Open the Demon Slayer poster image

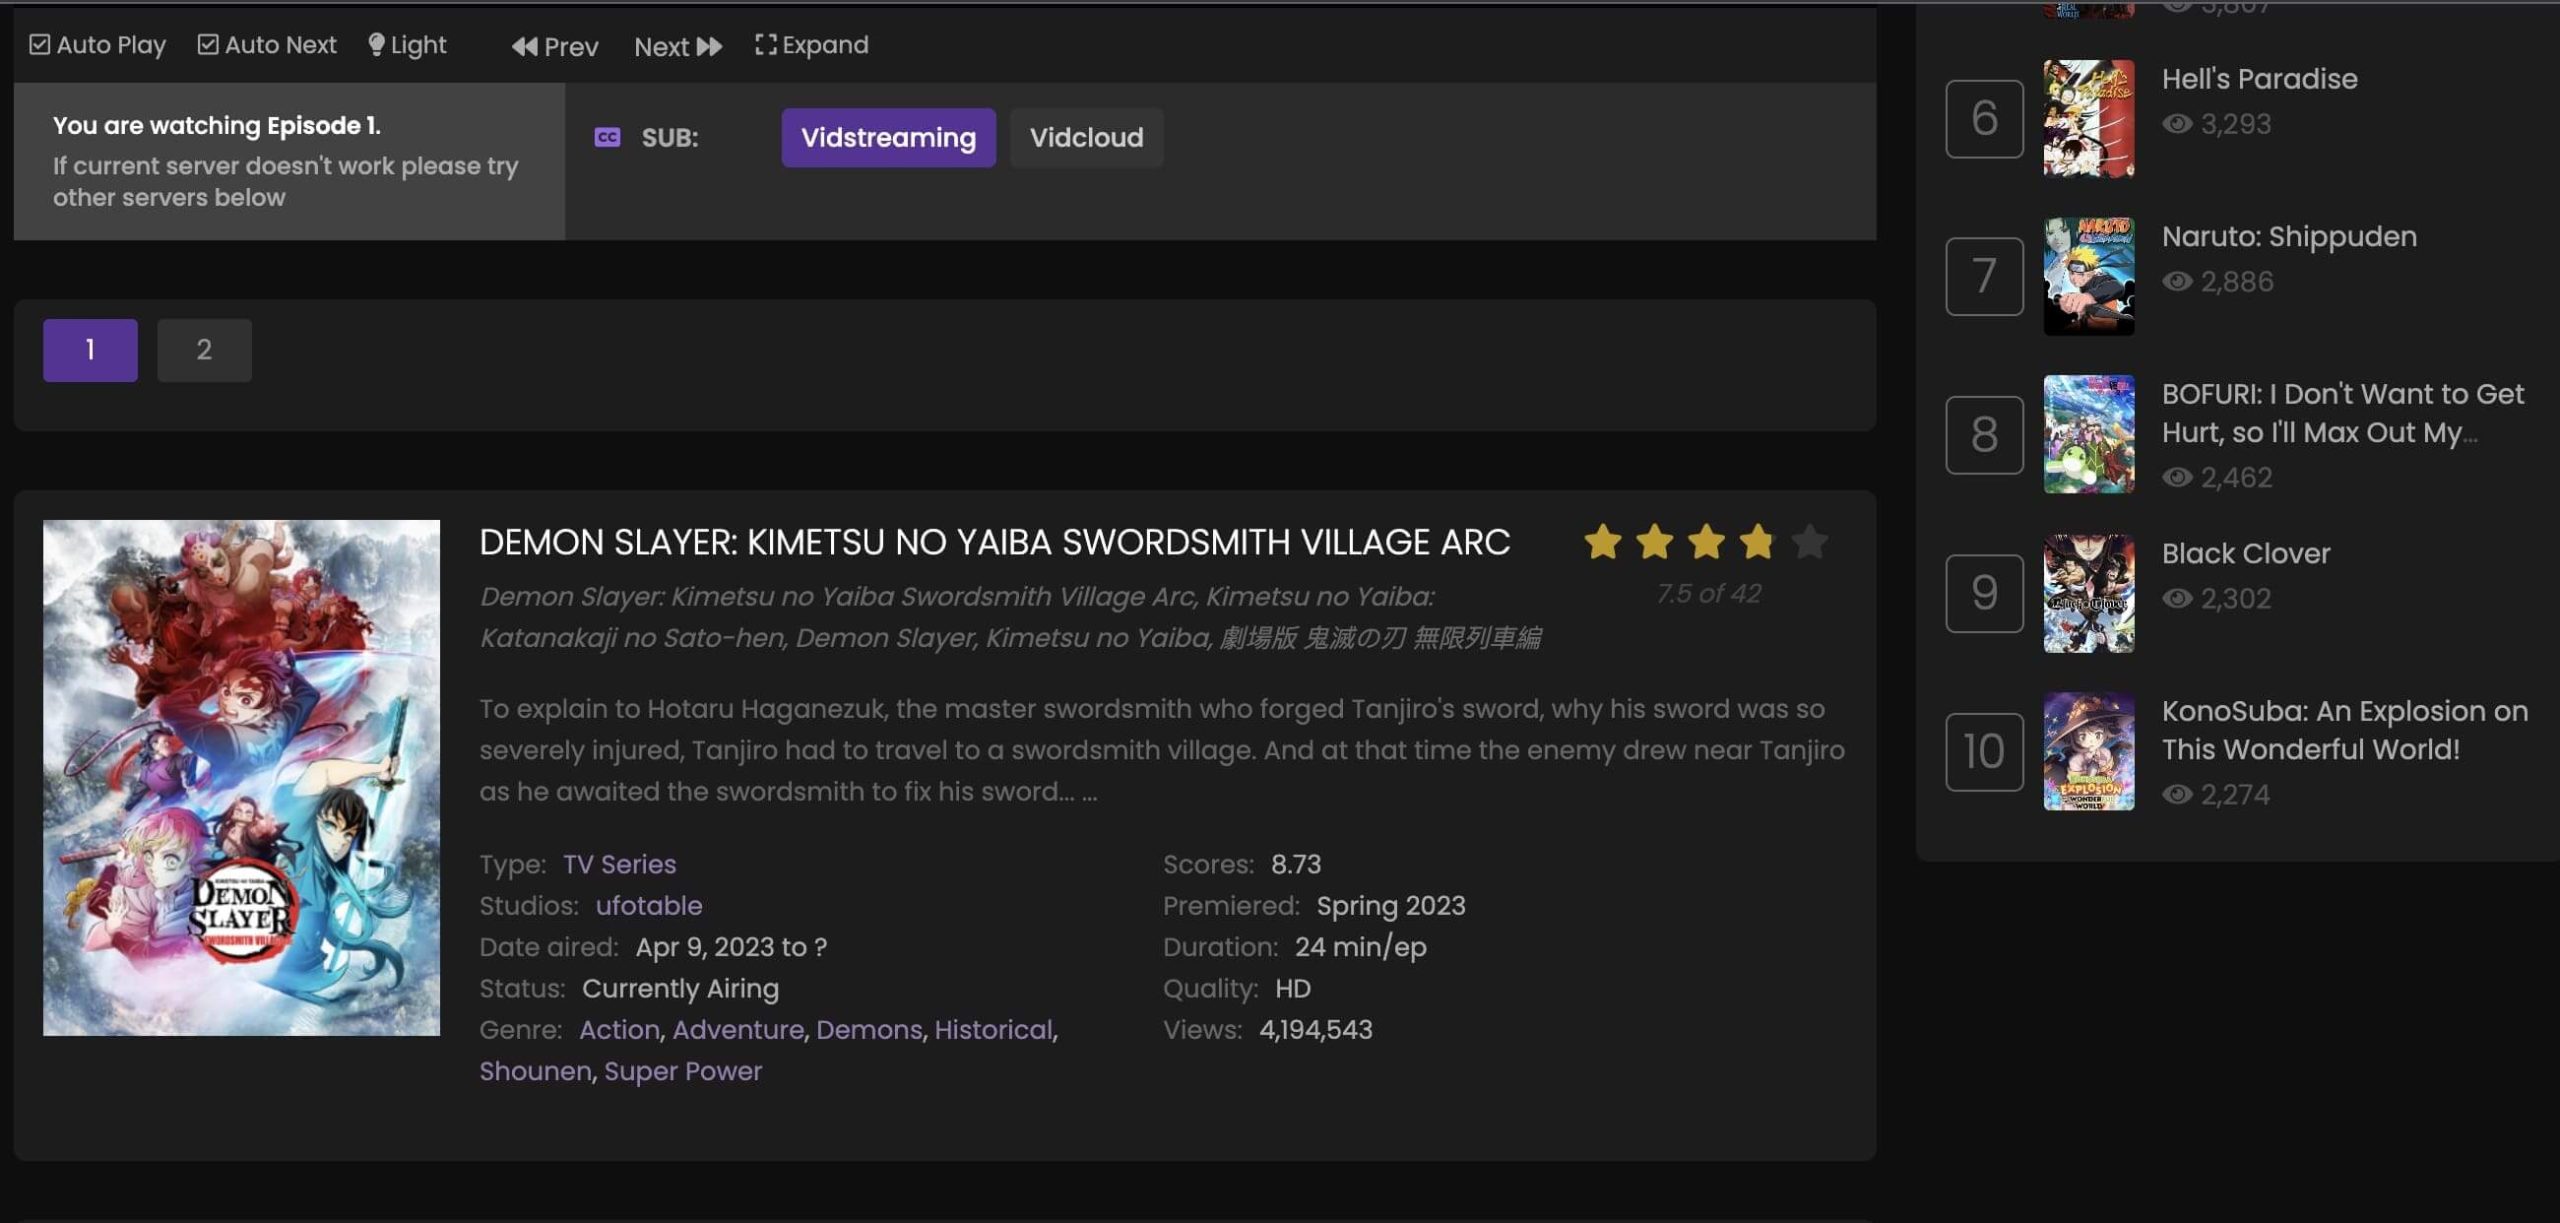(x=241, y=777)
